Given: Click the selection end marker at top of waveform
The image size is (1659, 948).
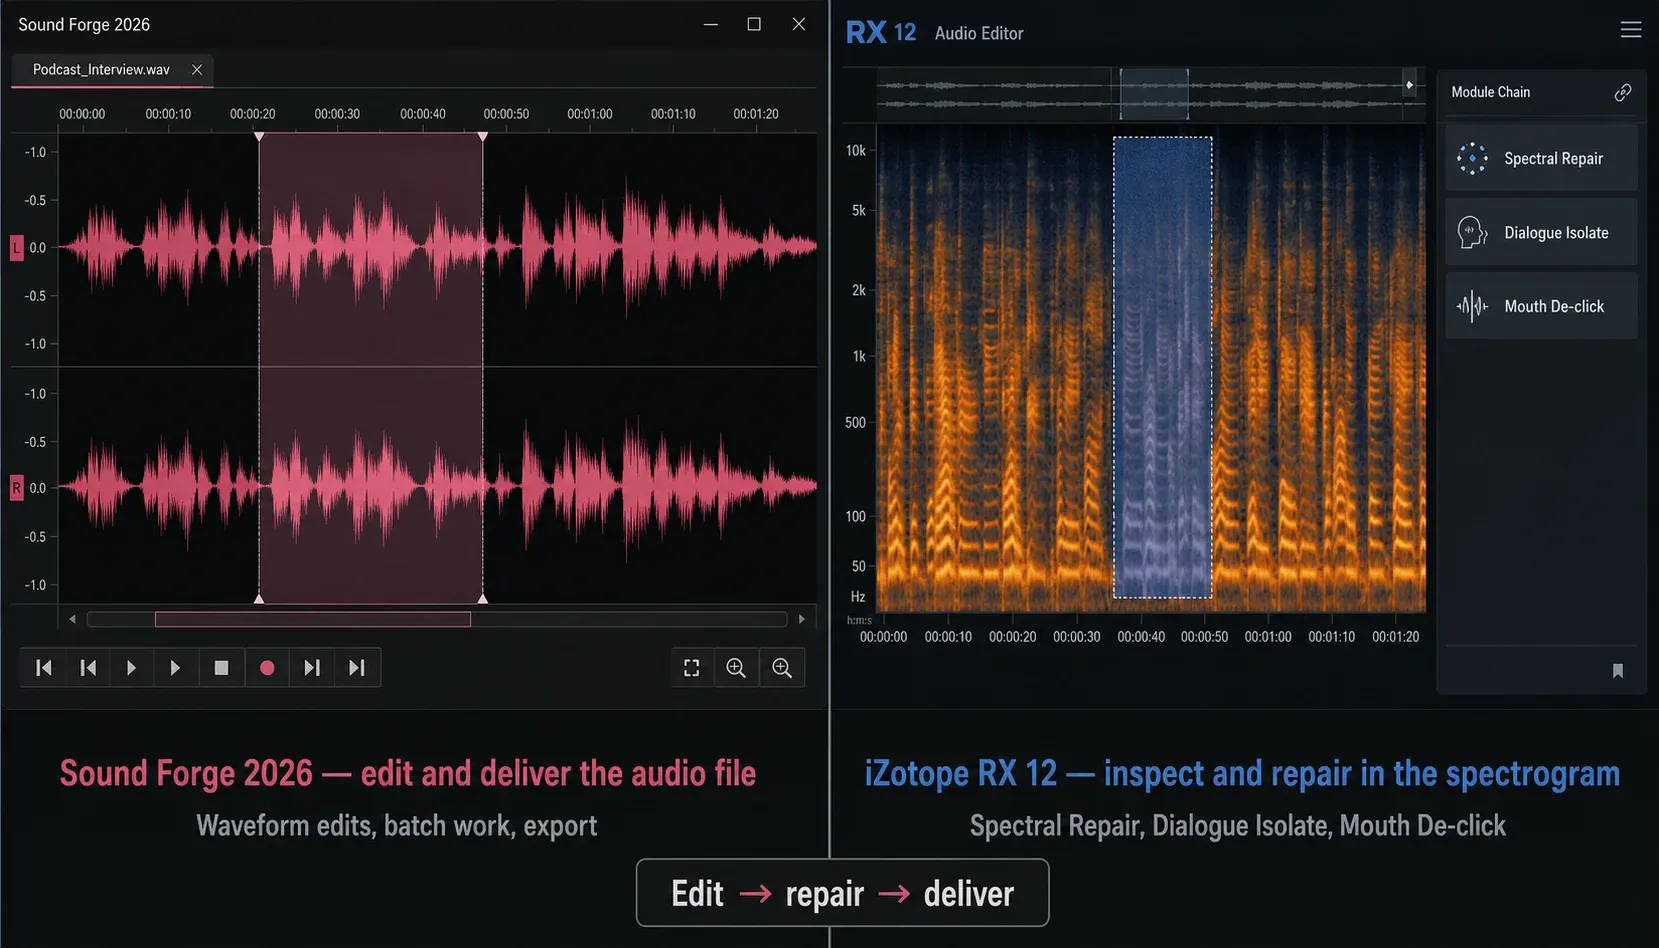Looking at the screenshot, I should click(x=483, y=136).
